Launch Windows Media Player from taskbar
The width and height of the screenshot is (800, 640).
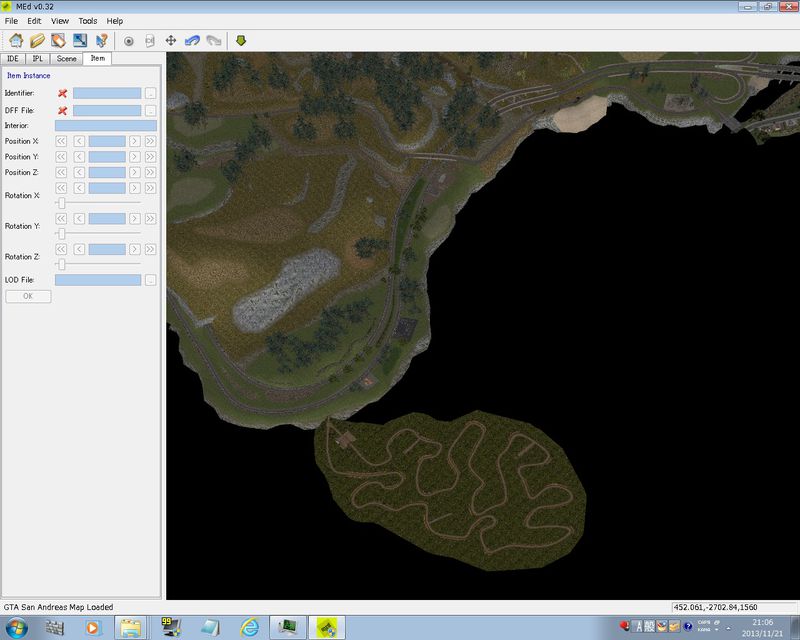(92, 627)
